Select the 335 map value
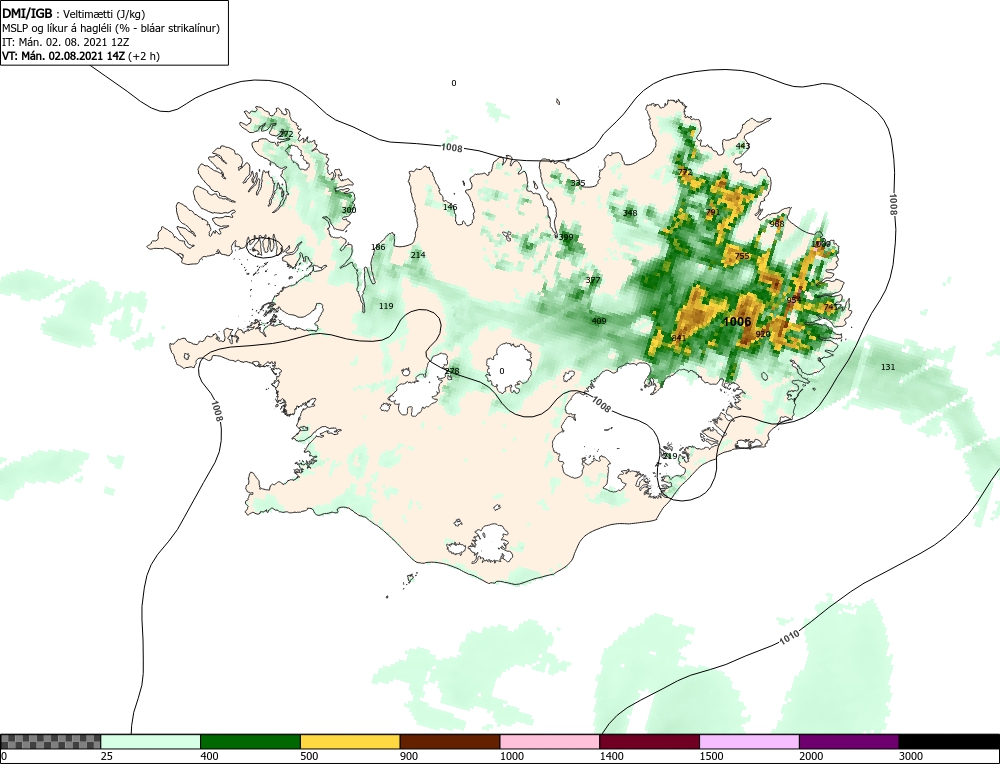 578,183
